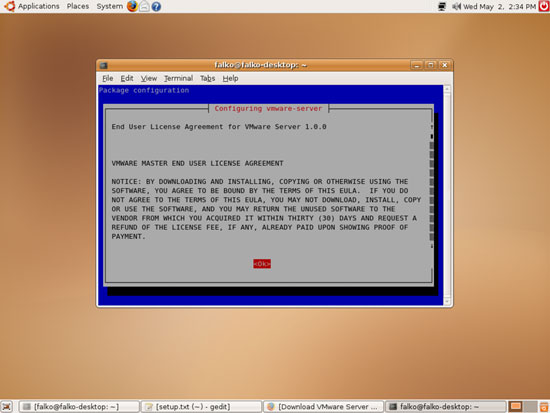Maximize the terminal window
Screen dimensions: 550x413
pos(430,65)
